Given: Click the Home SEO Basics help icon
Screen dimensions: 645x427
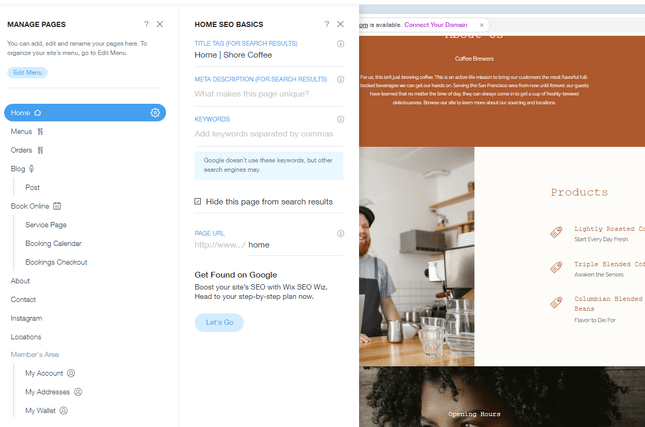Looking at the screenshot, I should [327, 24].
